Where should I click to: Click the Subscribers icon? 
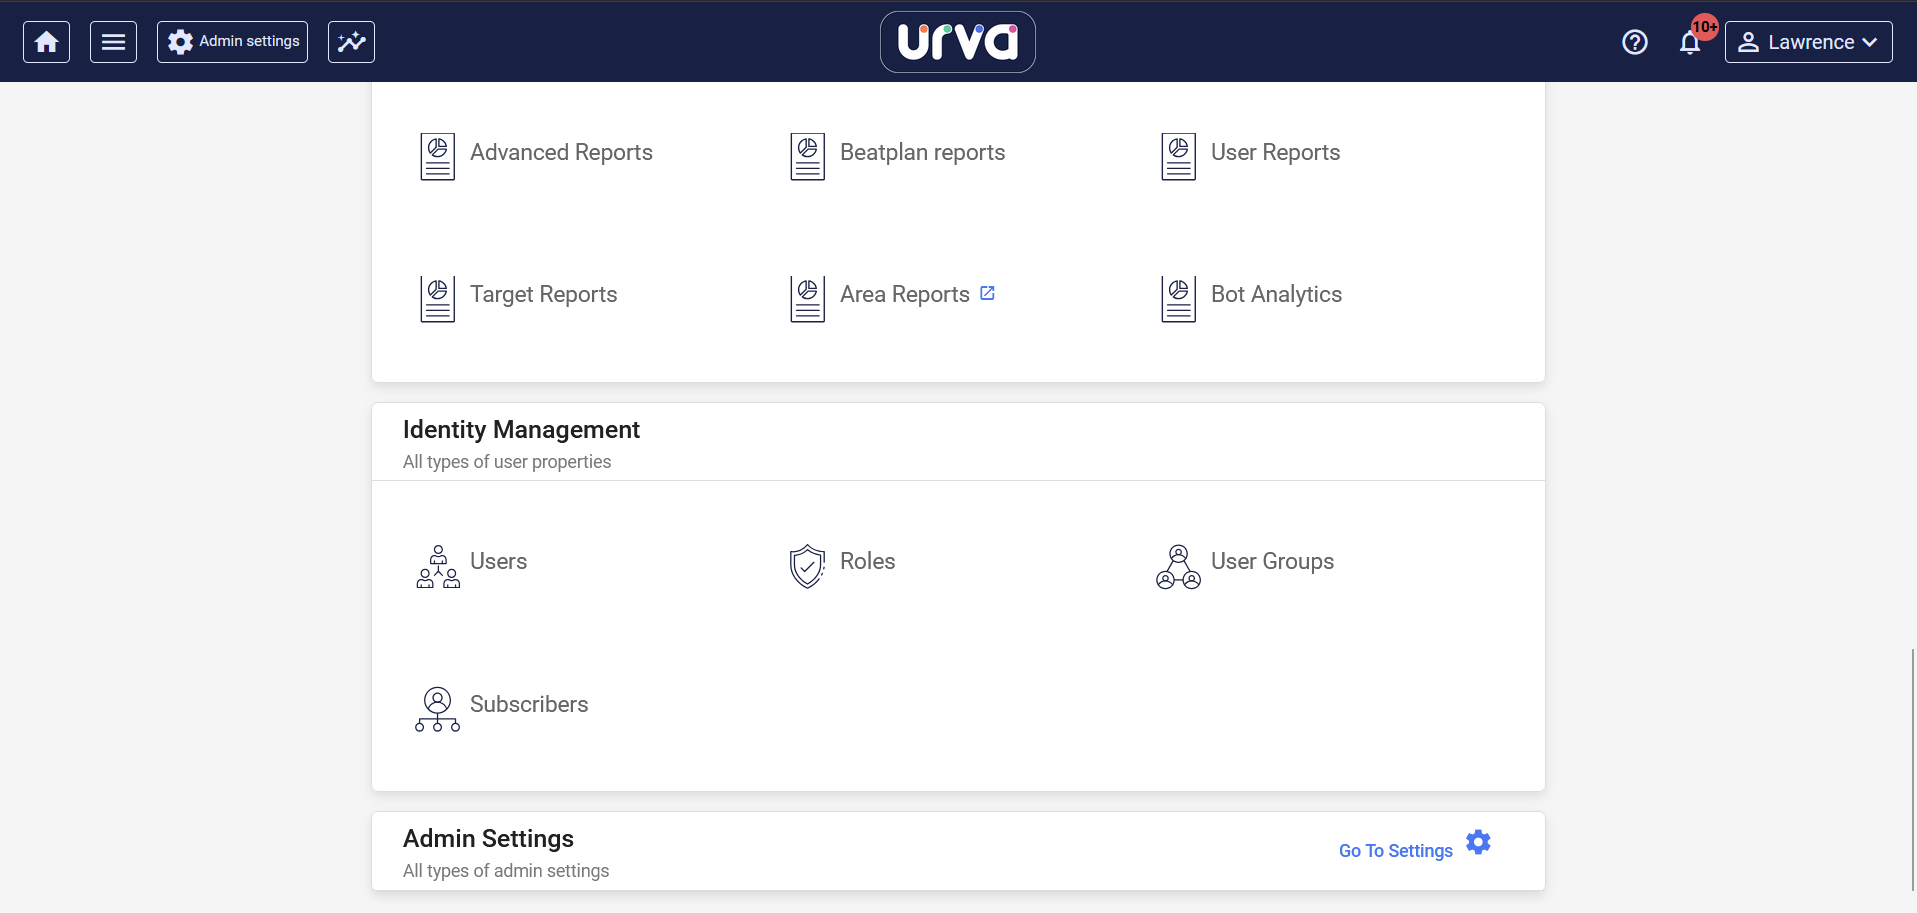point(438,709)
